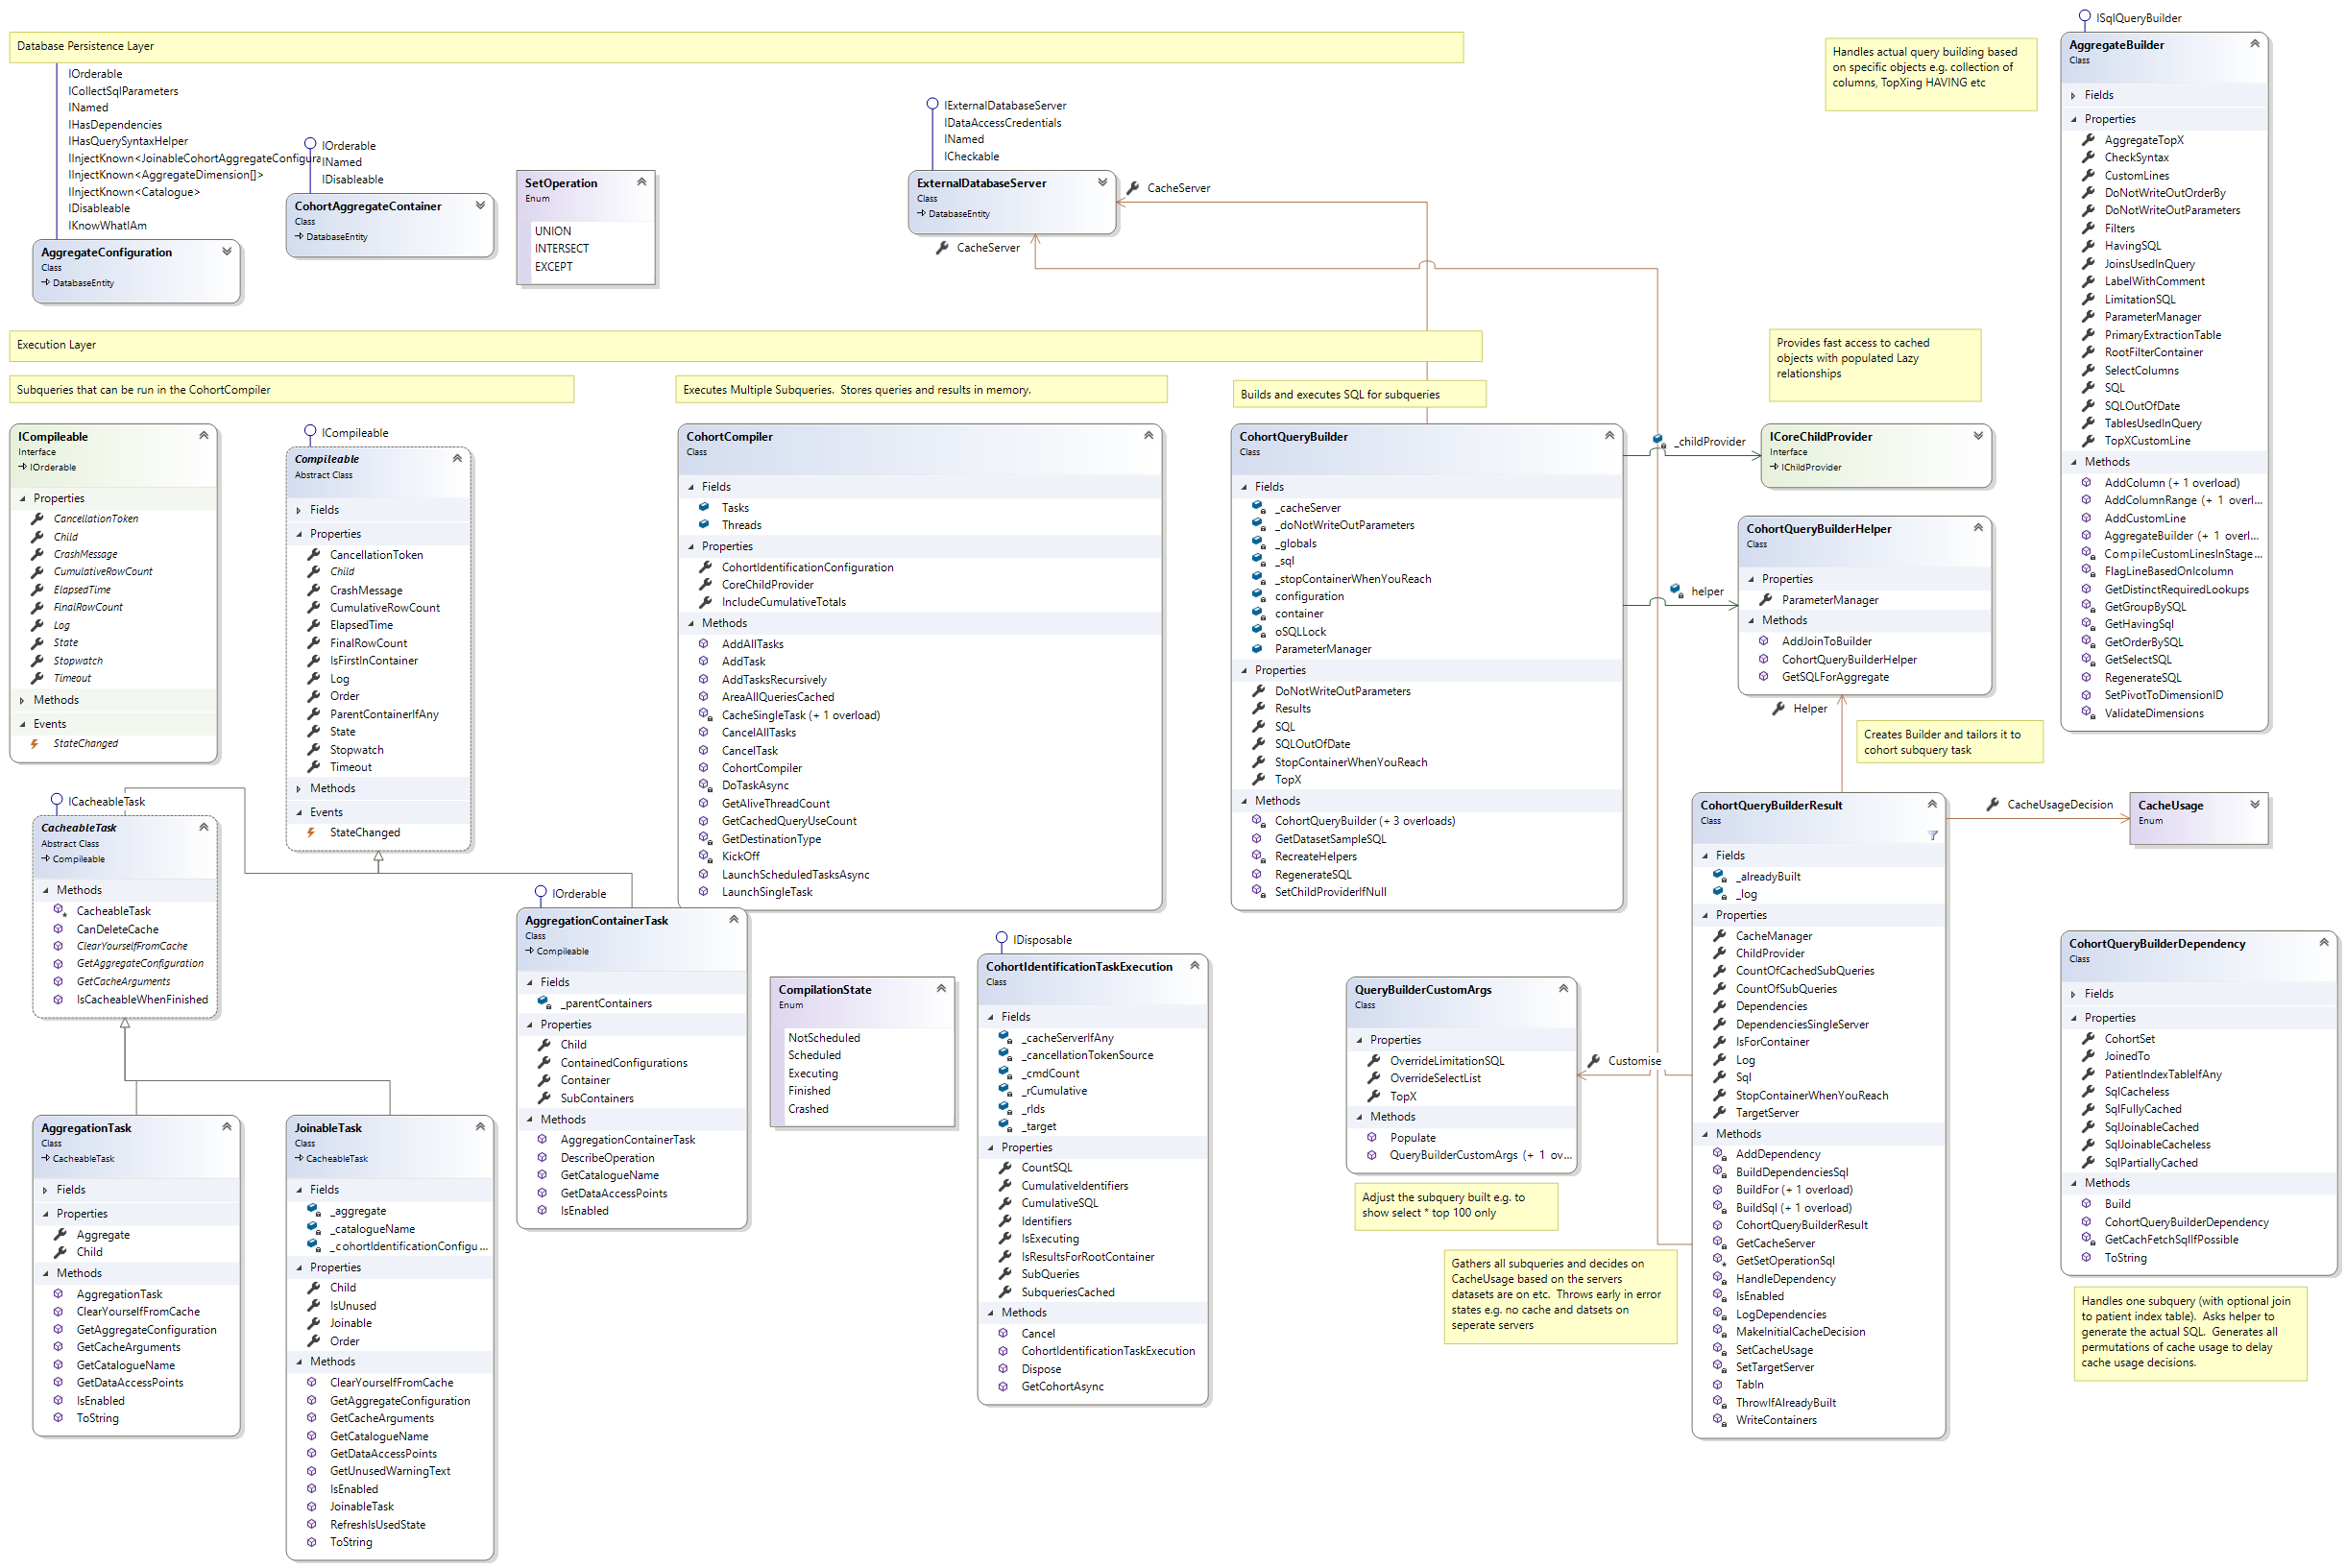The height and width of the screenshot is (1568, 2346).
Task: Select the INTERSECT value in SetOperation
Action: (x=562, y=248)
